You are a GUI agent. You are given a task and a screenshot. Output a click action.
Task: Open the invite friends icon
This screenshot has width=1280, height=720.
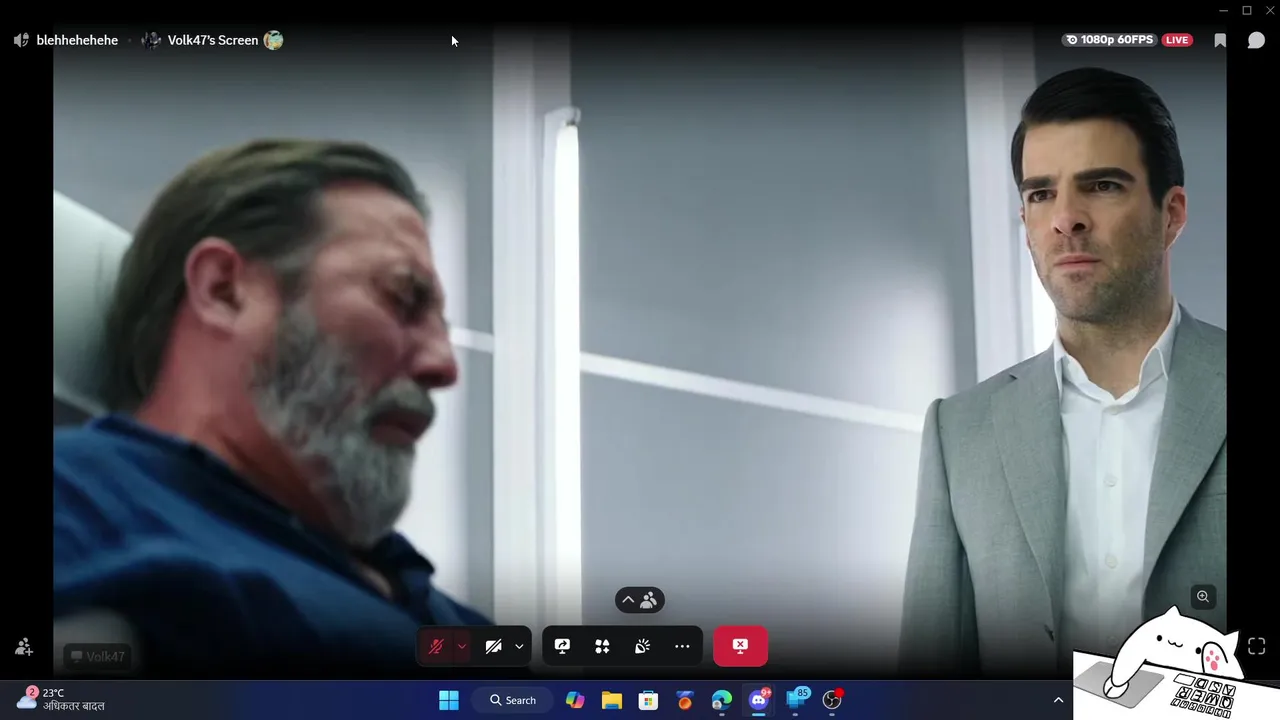(24, 647)
